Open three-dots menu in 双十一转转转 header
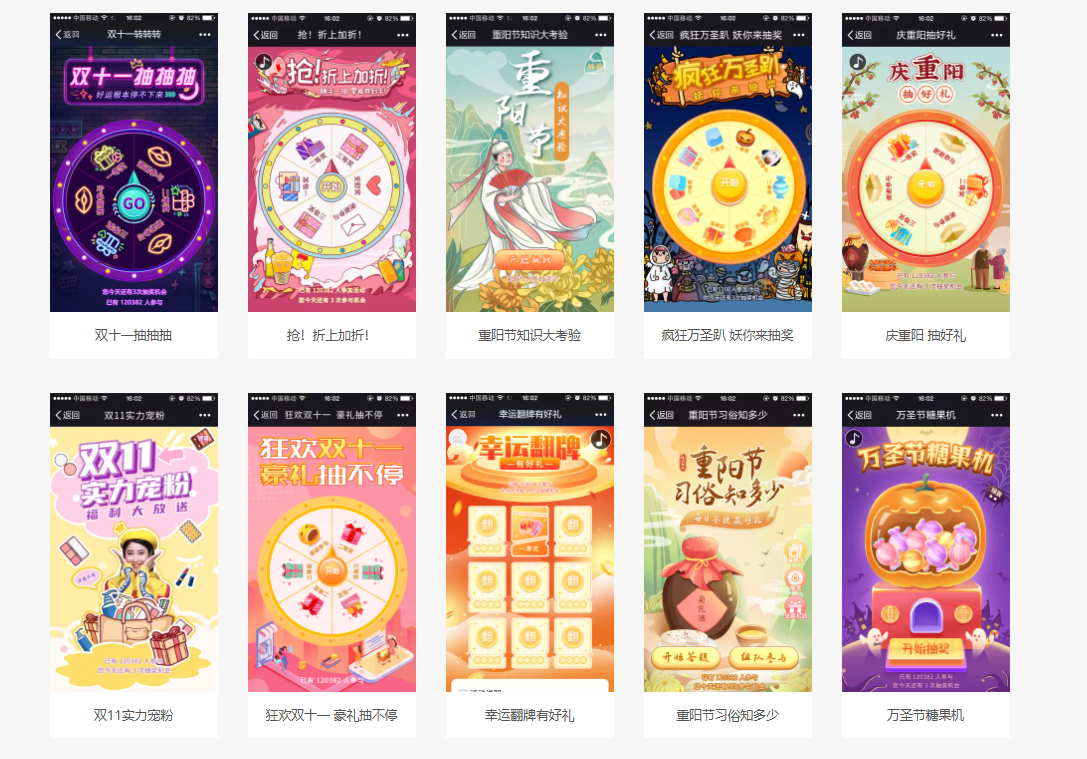The image size is (1087, 759). click(205, 35)
